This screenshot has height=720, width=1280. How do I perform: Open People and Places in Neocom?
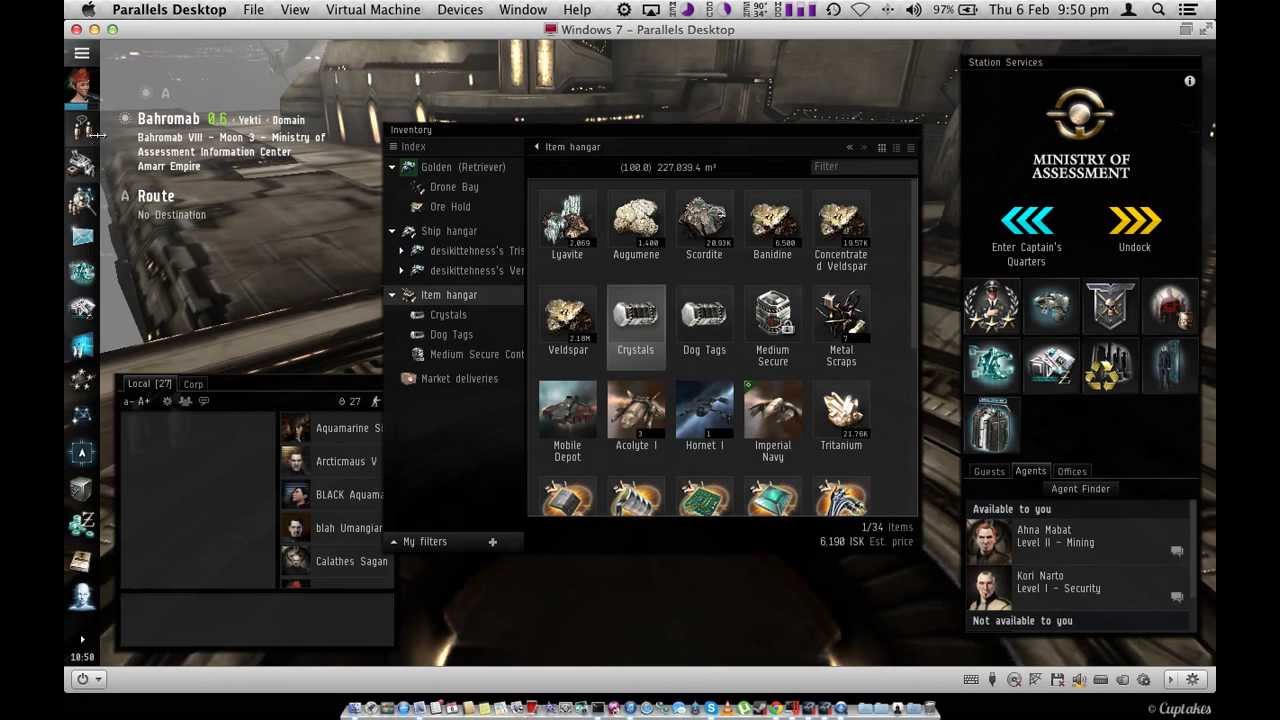pos(82,128)
